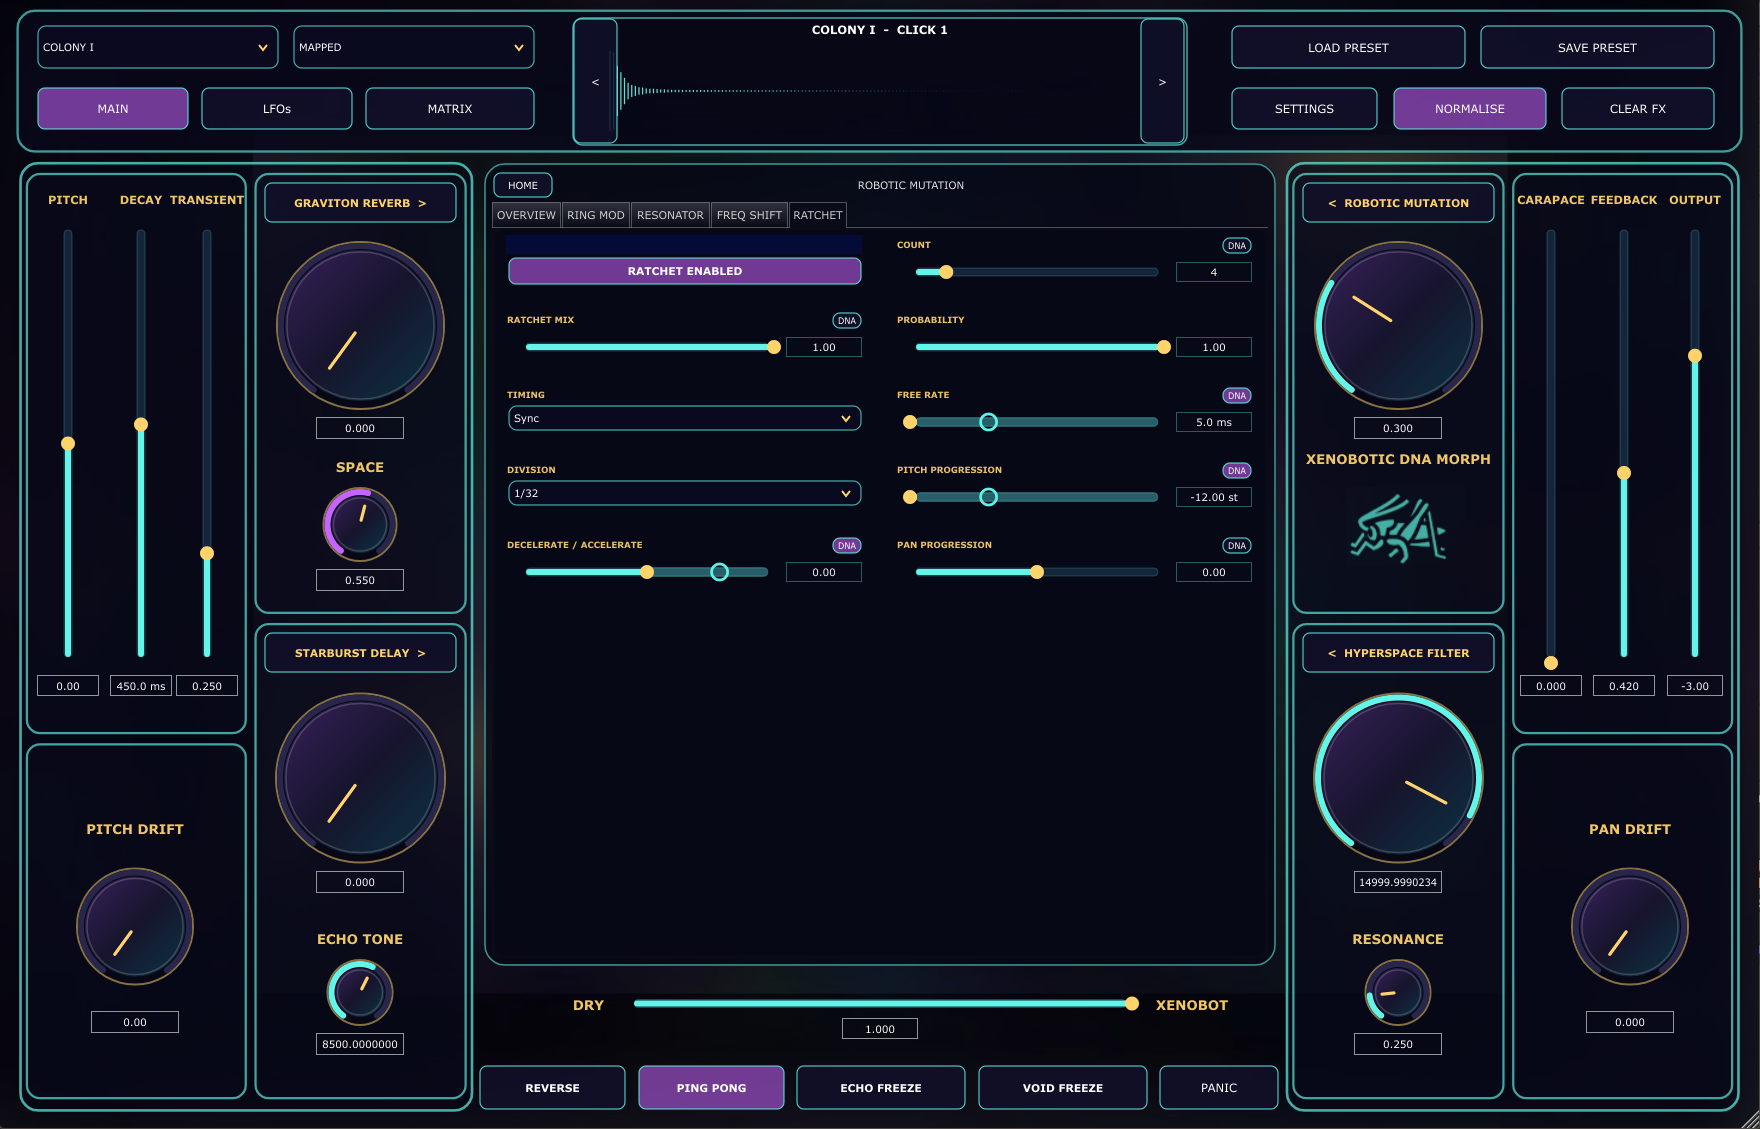Click the Resonance value field 0.250
The image size is (1760, 1129).
coord(1398,1044)
